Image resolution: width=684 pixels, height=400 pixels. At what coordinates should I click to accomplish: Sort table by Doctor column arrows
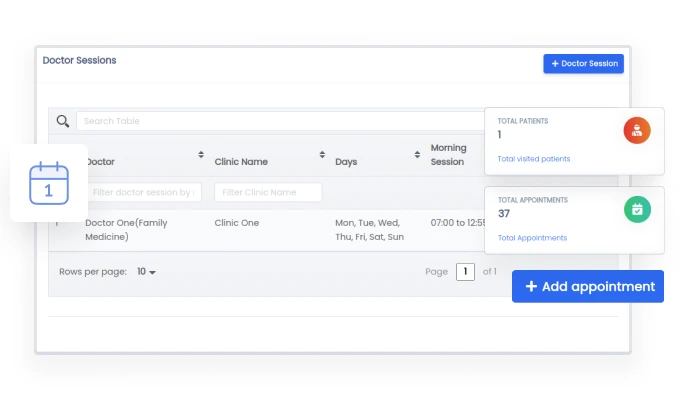[201, 155]
